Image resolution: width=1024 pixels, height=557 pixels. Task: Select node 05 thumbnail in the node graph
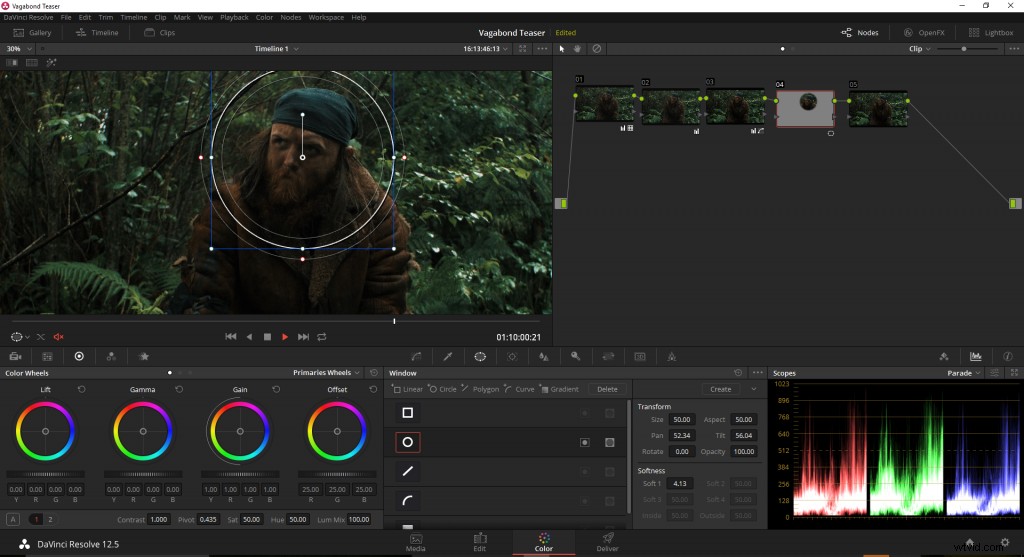tap(877, 108)
